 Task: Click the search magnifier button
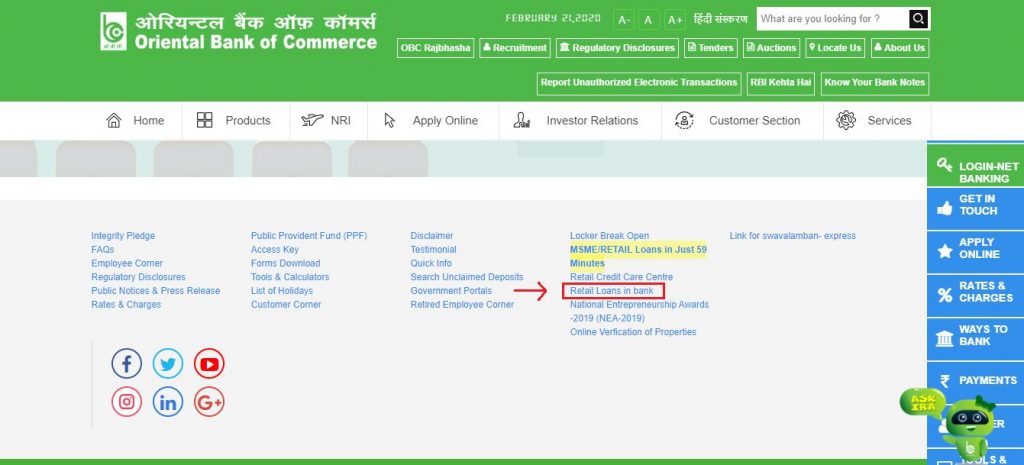coord(918,19)
